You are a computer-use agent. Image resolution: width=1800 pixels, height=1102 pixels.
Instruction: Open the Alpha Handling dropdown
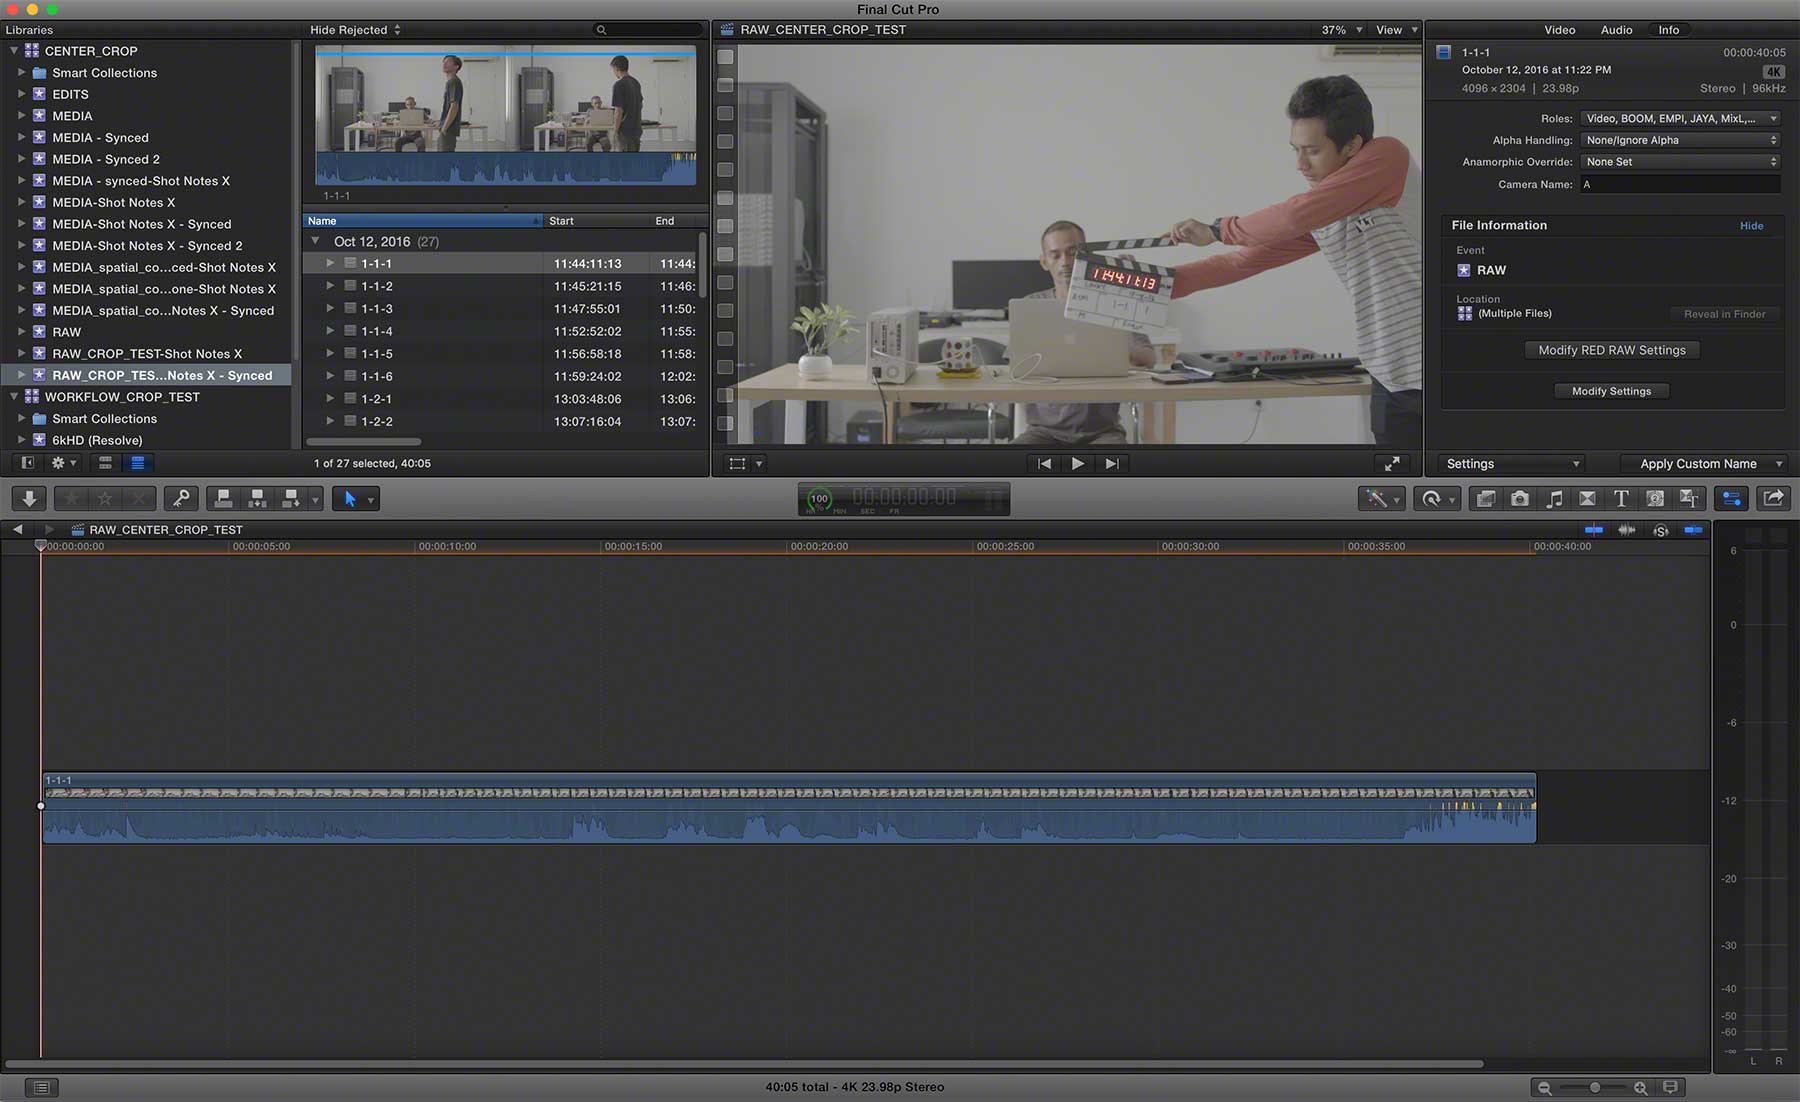pyautogui.click(x=1680, y=140)
